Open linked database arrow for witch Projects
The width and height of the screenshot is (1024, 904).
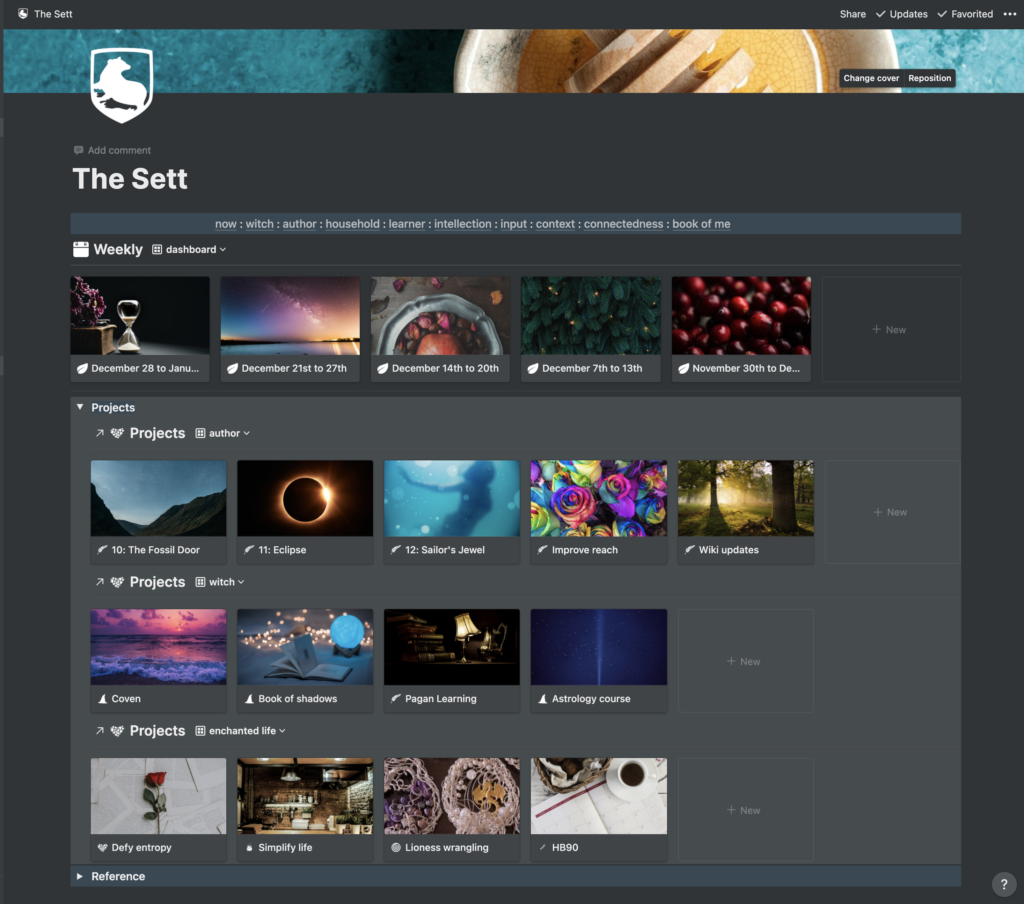(99, 582)
